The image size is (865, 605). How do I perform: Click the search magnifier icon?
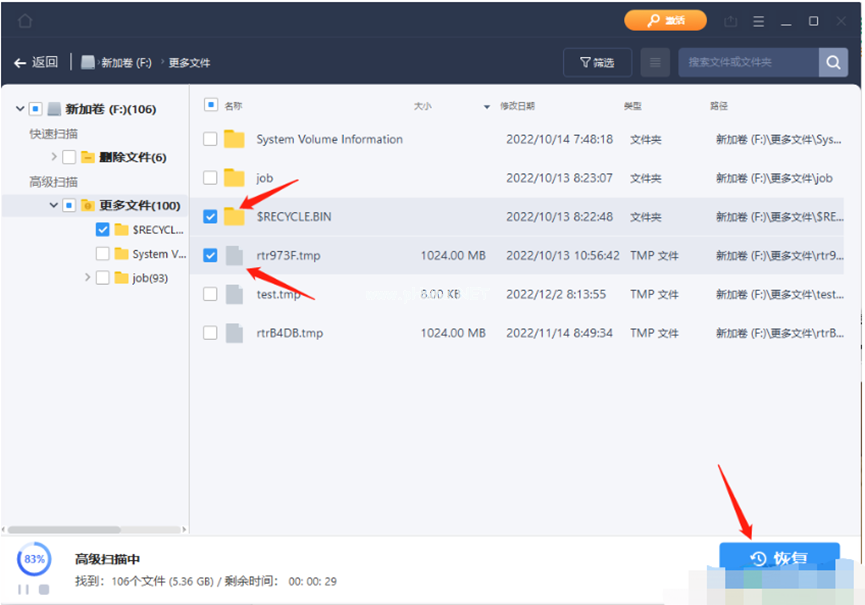[833, 62]
